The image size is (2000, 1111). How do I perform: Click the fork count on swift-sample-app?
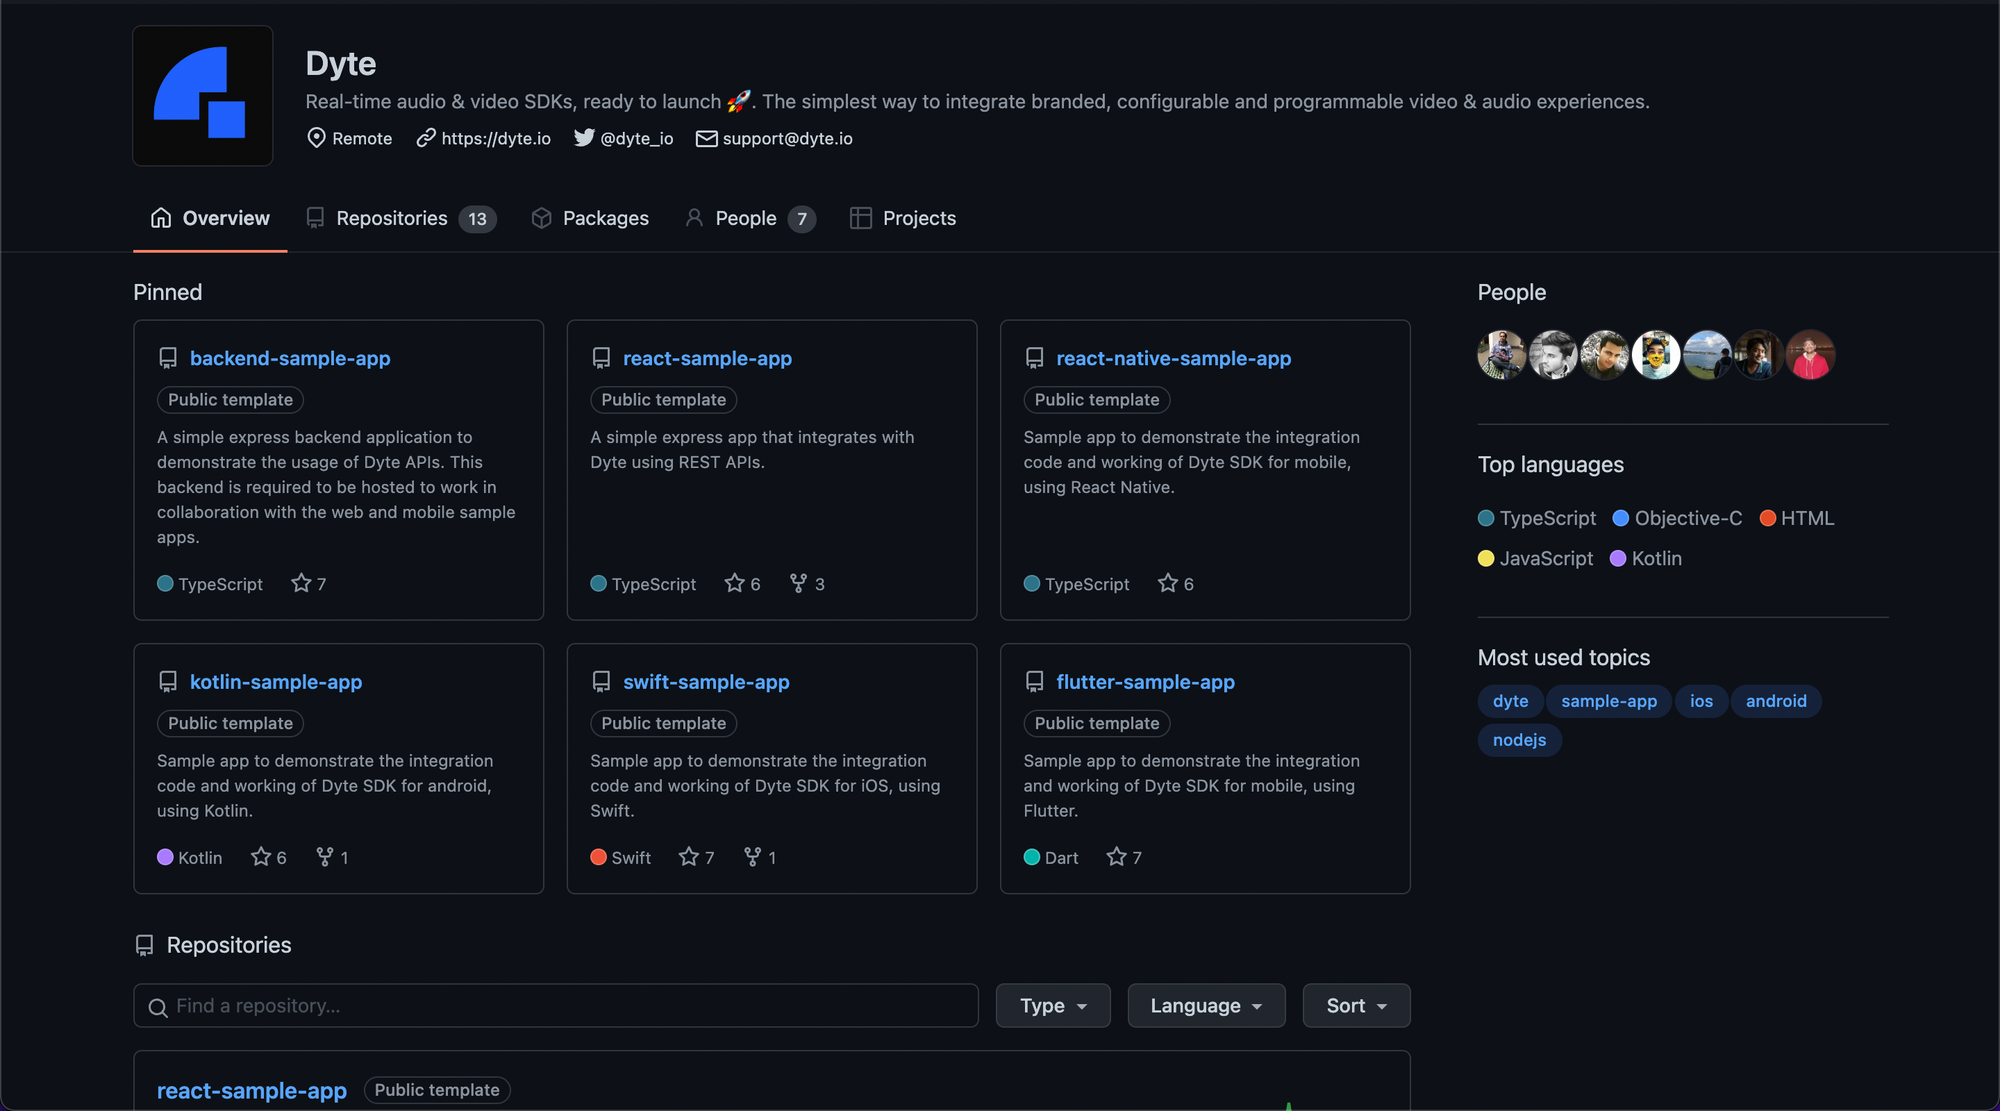[760, 857]
